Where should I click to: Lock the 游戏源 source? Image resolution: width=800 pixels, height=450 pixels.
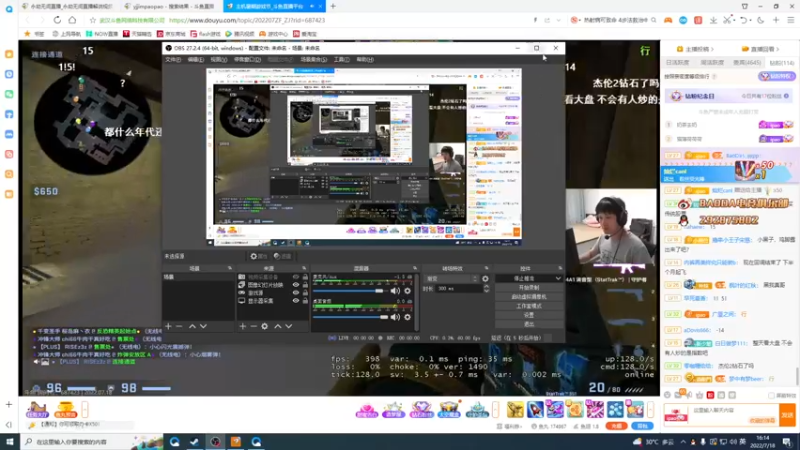point(305,293)
